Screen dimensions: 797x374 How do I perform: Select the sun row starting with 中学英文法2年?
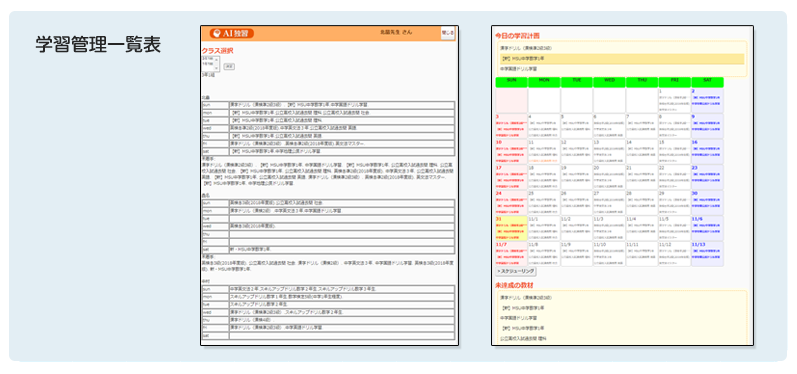click(x=328, y=289)
